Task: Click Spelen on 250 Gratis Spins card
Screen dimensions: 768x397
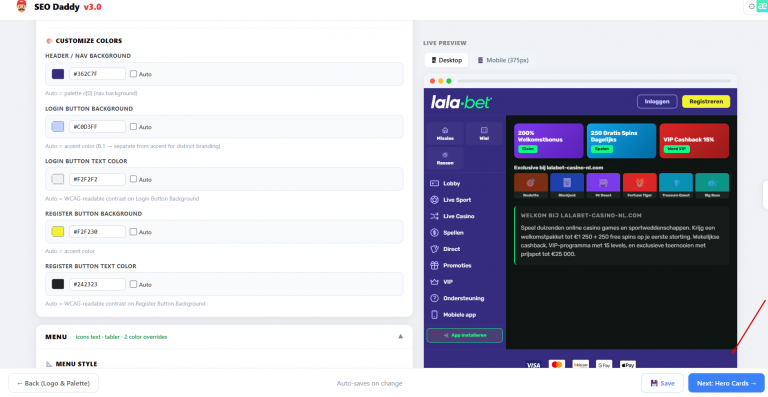Action: pos(601,149)
